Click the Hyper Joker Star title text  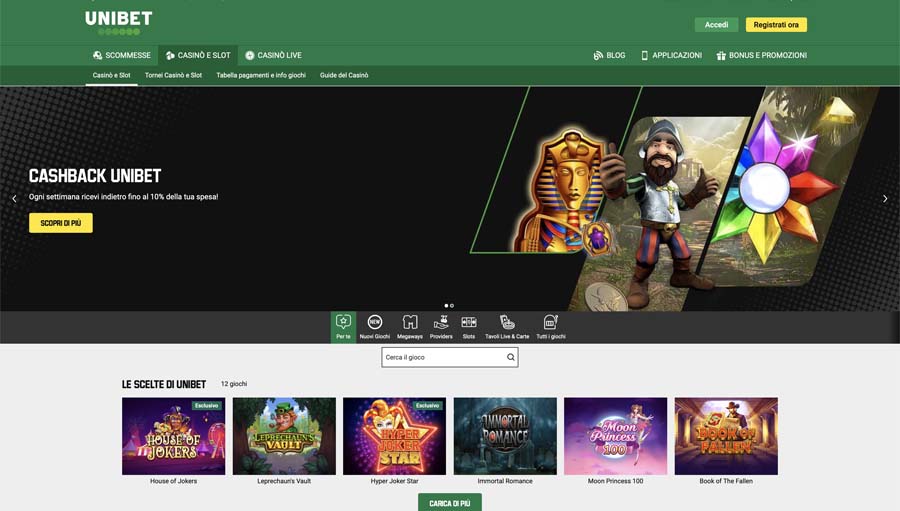click(394, 481)
